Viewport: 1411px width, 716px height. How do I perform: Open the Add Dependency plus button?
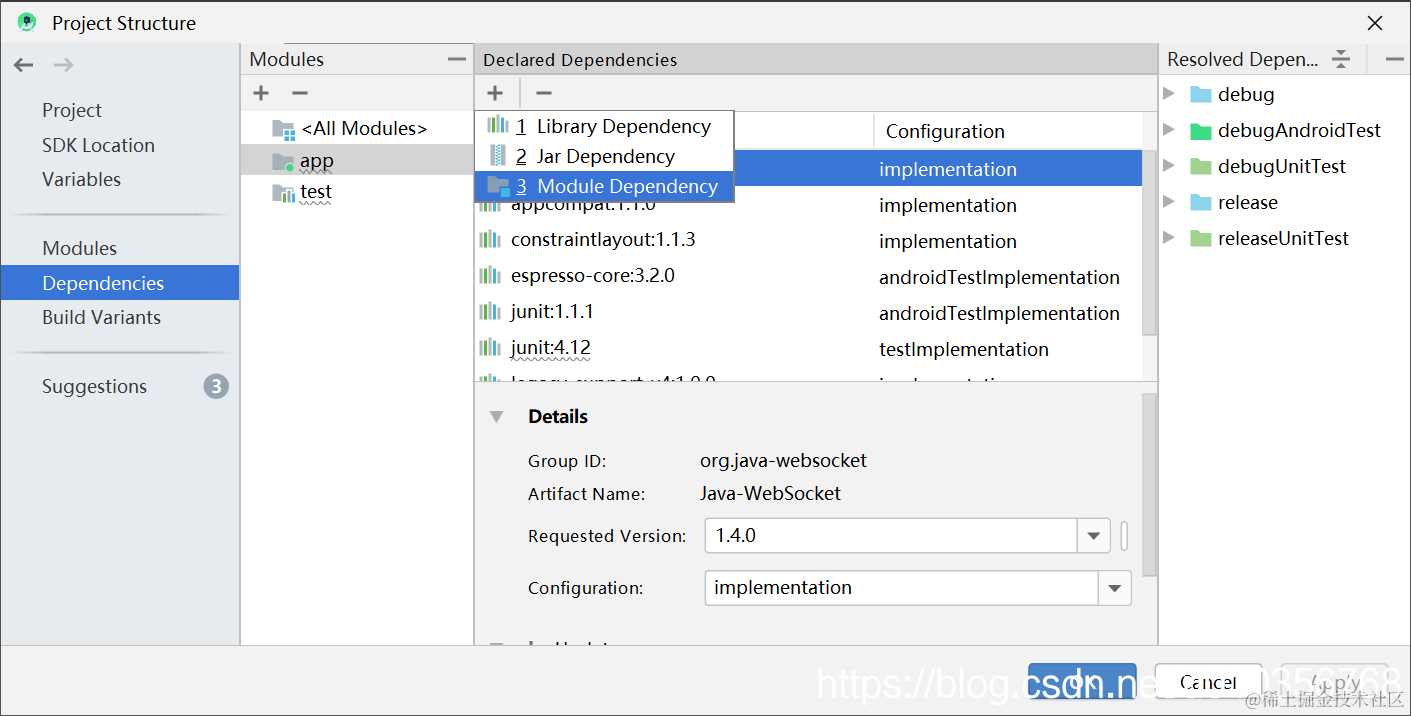pos(495,93)
